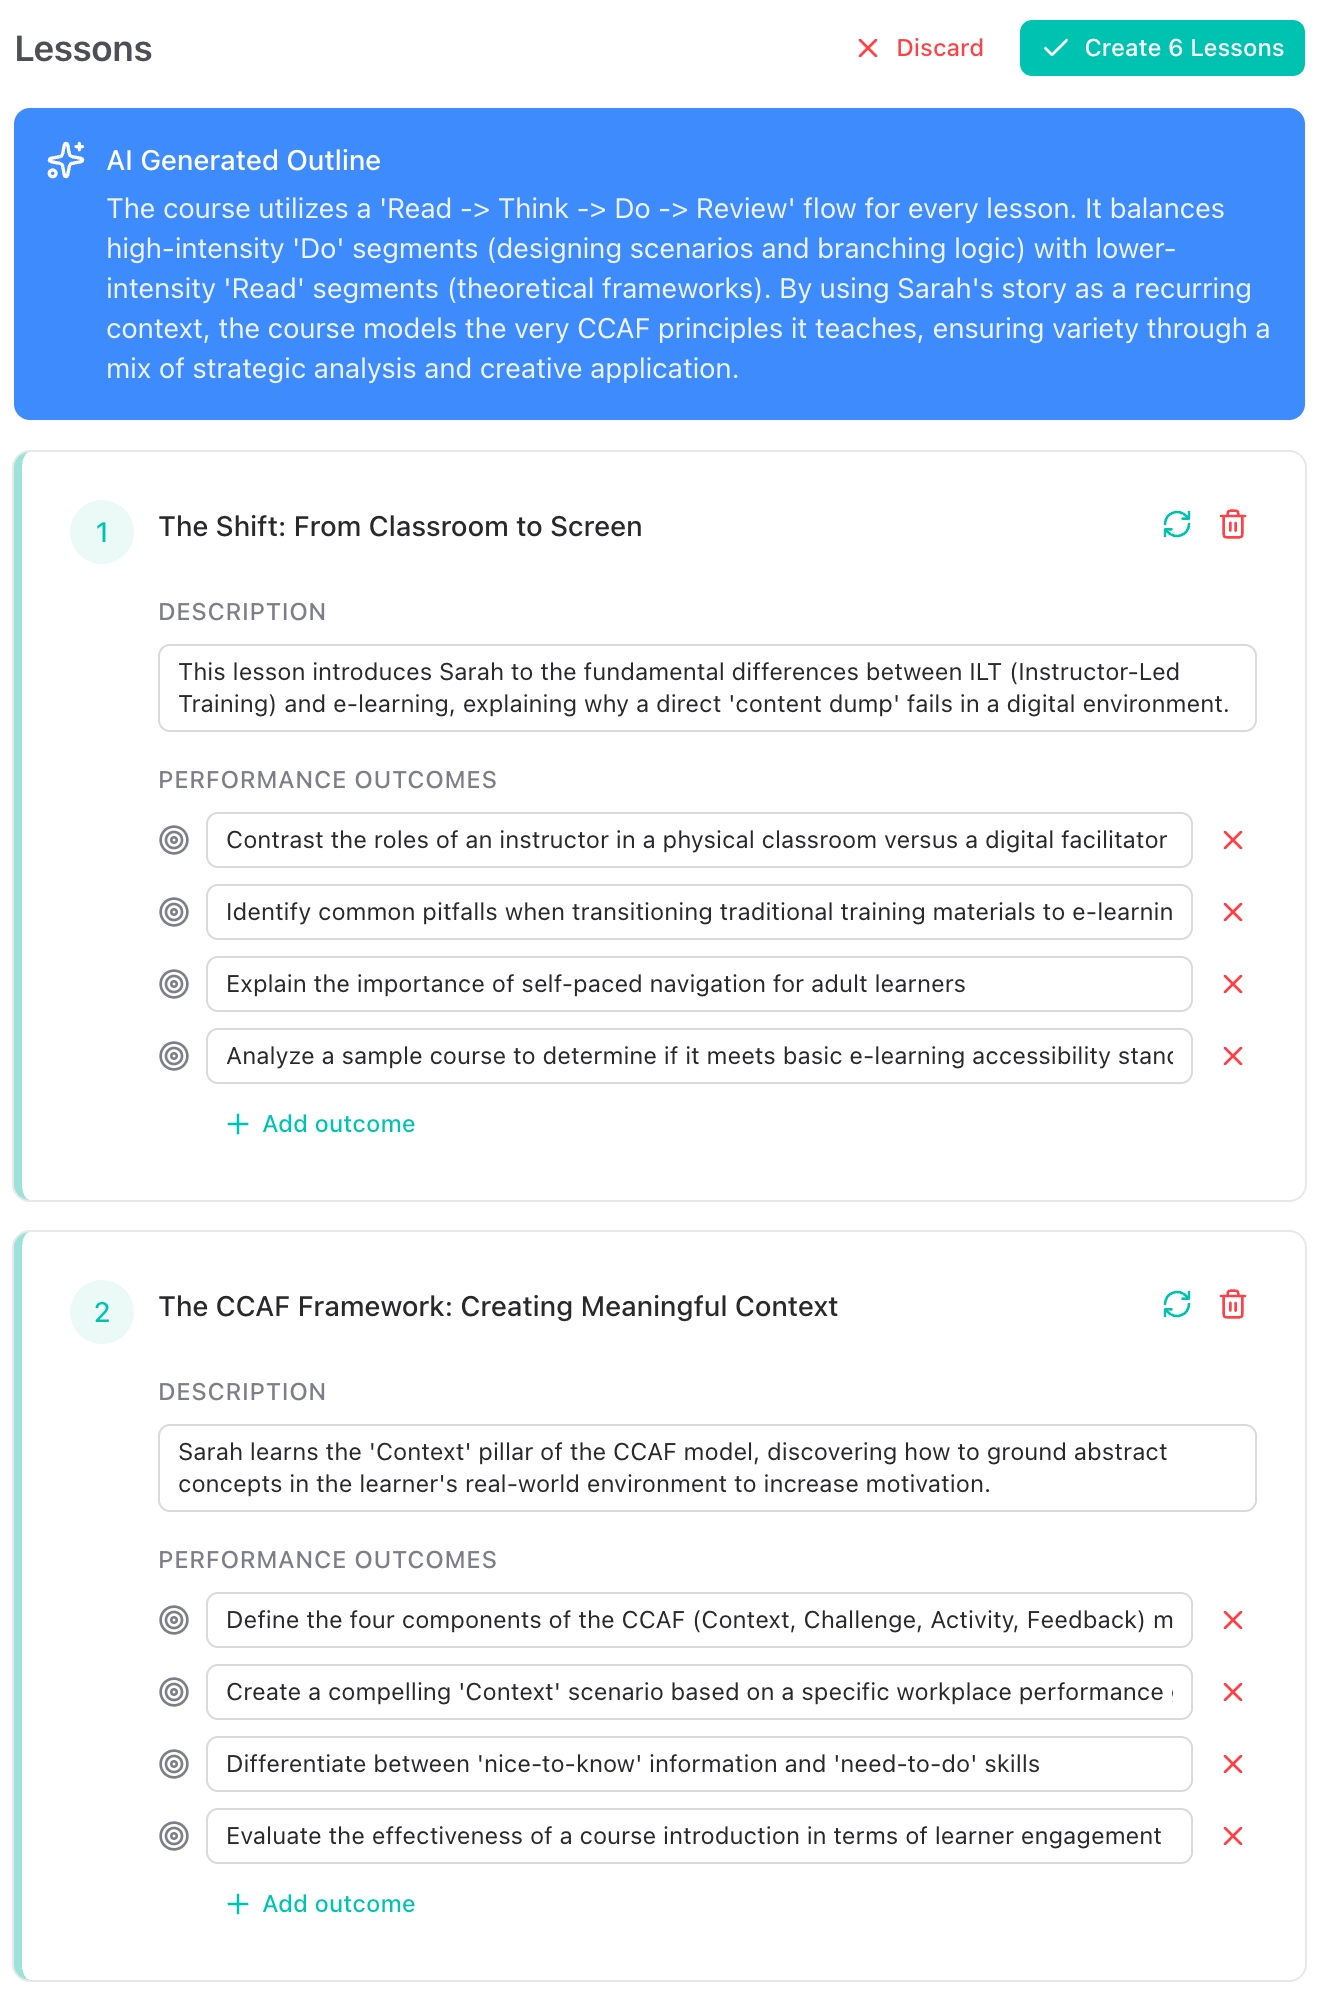Delete lesson 1 using the trash icon
Viewport: 1320px width, 1990px height.
pyautogui.click(x=1232, y=524)
